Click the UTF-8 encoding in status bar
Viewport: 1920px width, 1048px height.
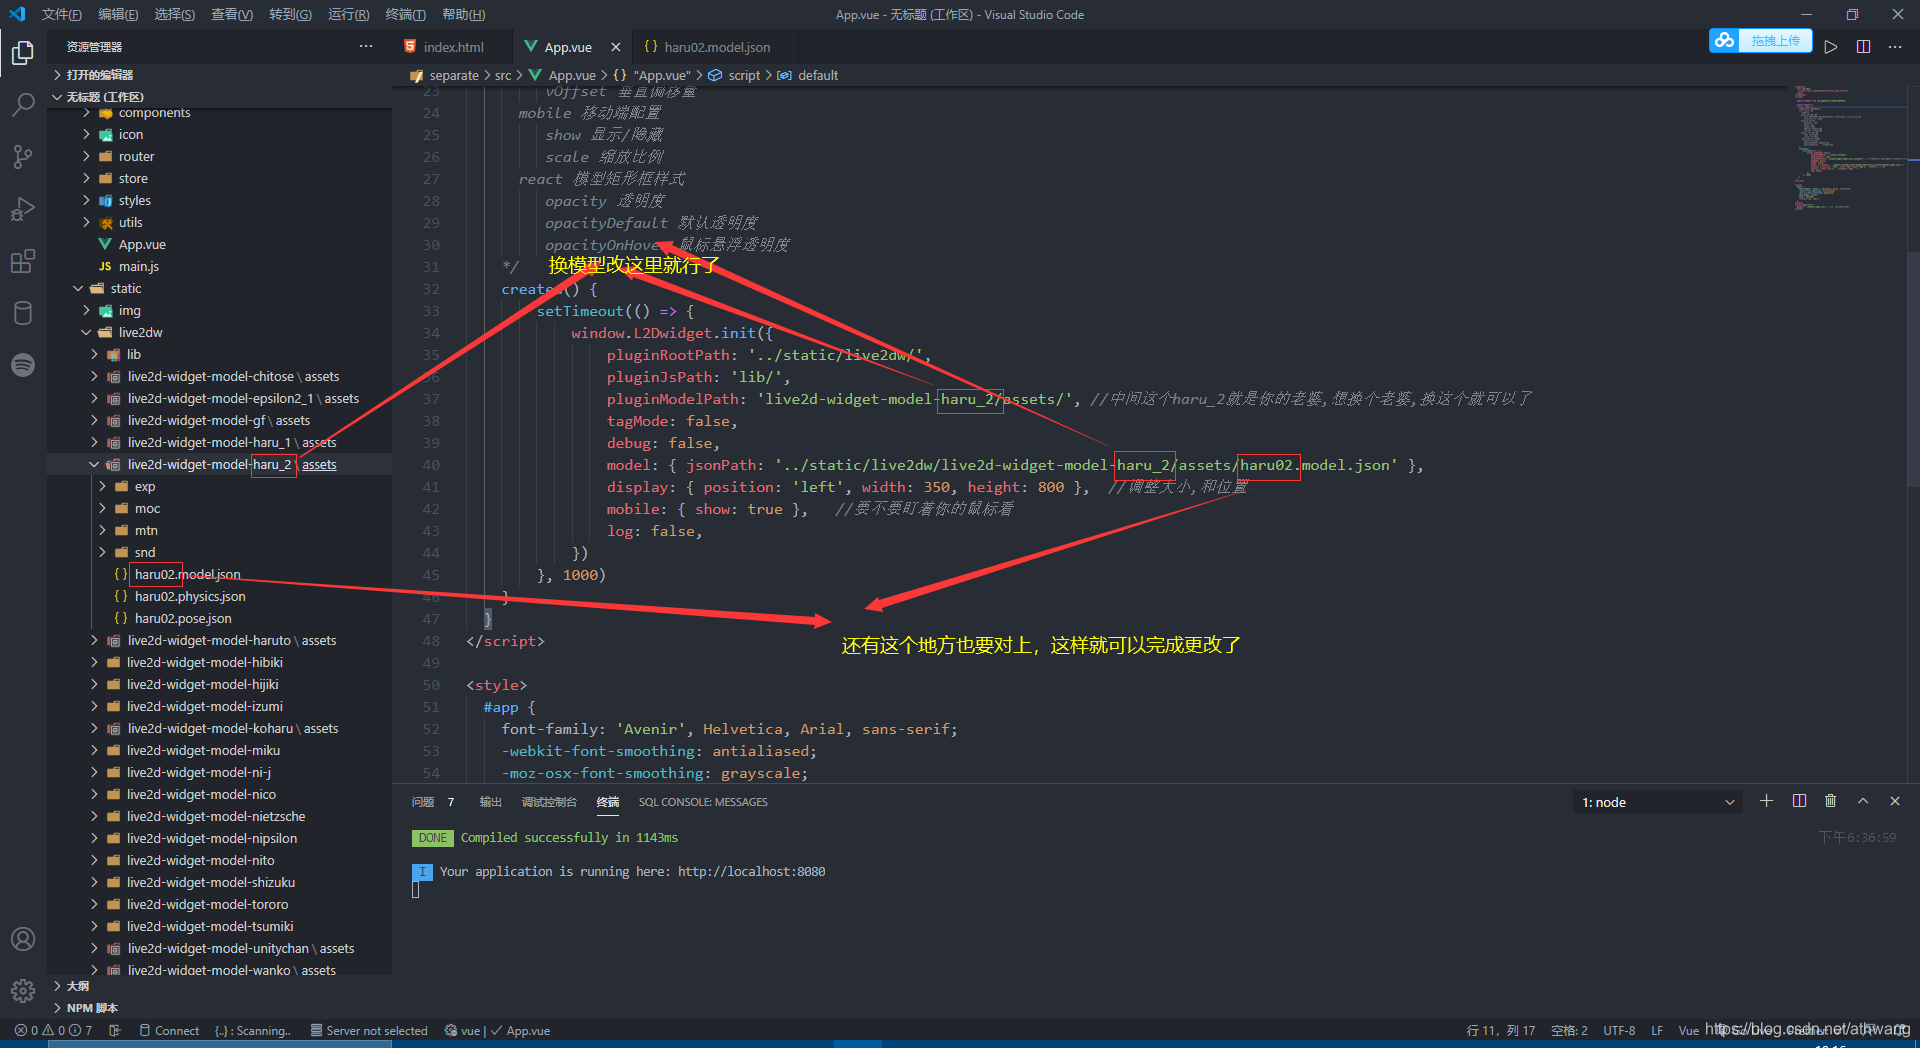tap(1619, 1030)
